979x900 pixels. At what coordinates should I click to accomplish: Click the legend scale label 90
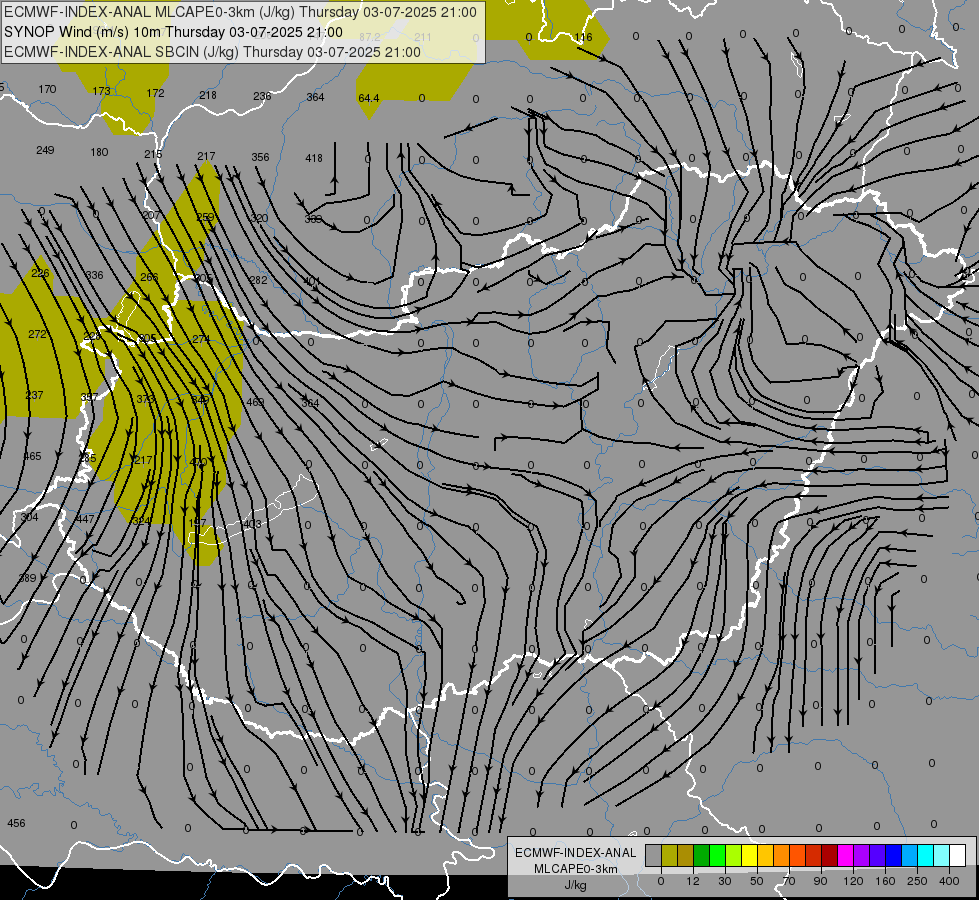pos(820,881)
